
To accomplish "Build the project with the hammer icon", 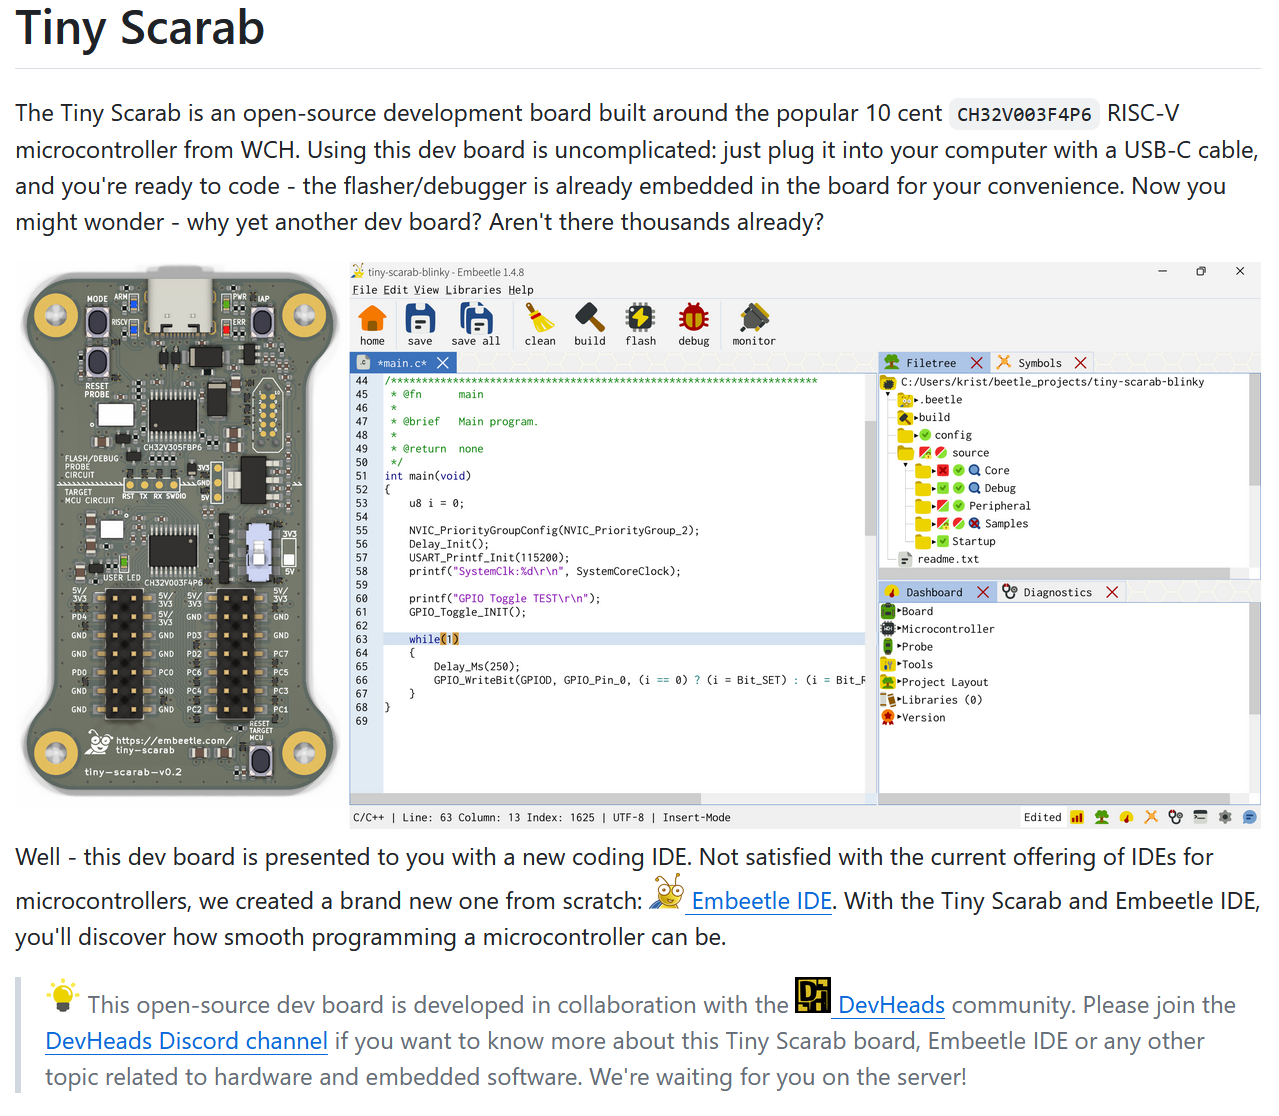I will click(x=590, y=320).
